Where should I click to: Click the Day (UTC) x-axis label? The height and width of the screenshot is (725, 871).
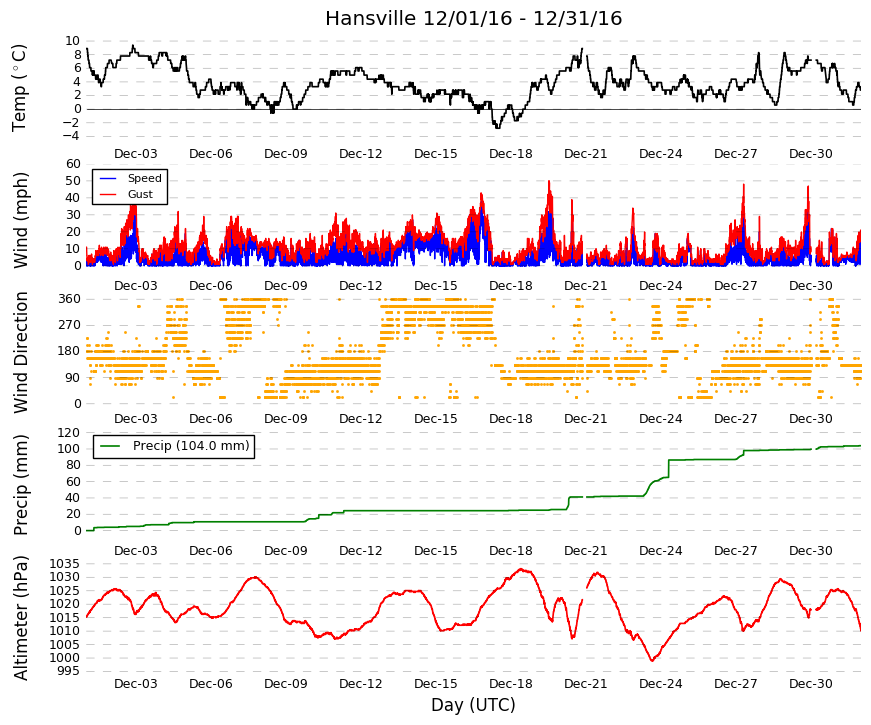coord(473,705)
